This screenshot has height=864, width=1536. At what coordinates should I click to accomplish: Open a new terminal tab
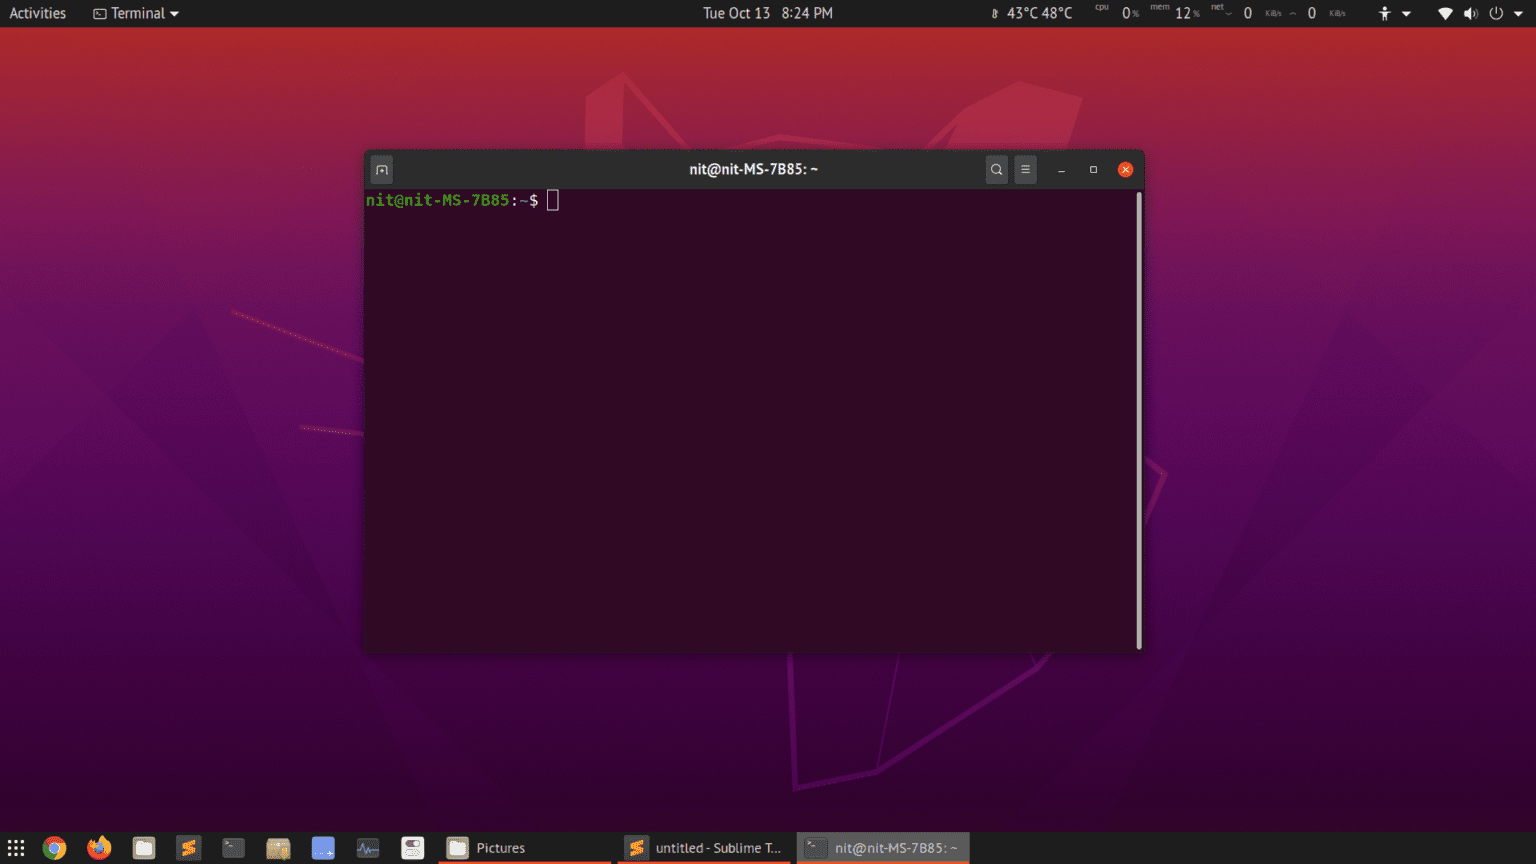381,169
